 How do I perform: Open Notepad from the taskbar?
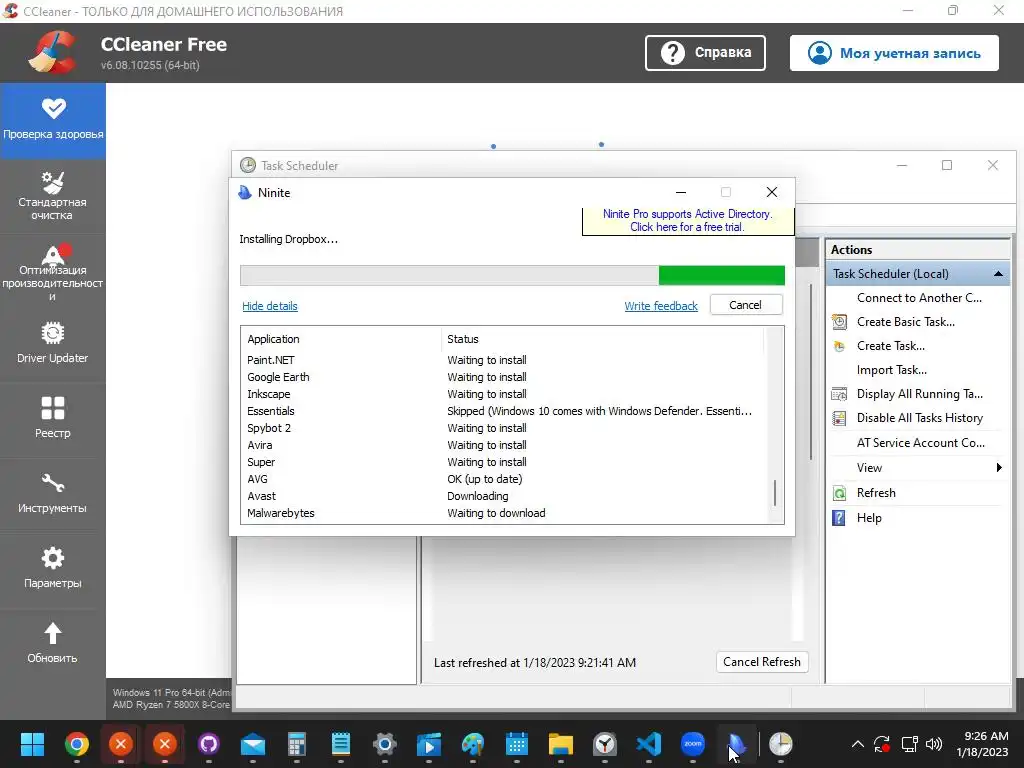pos(340,744)
